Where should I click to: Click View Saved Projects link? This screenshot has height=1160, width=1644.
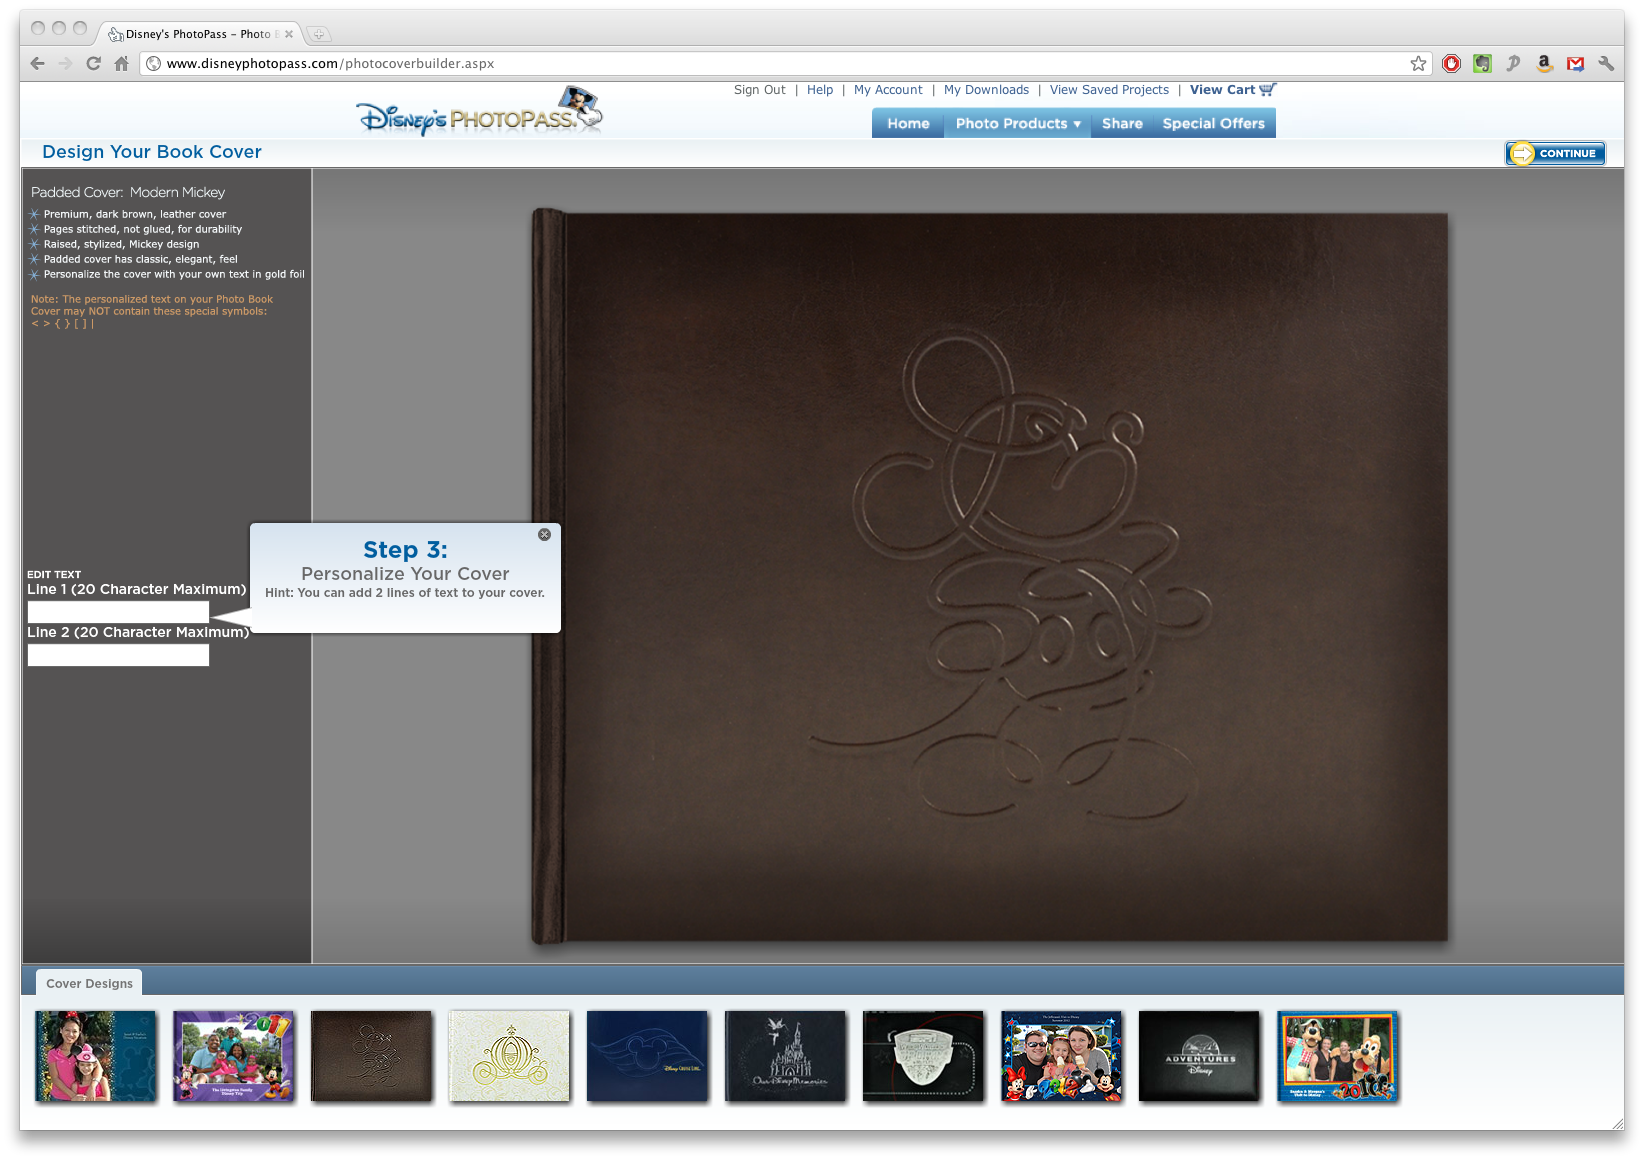1109,89
